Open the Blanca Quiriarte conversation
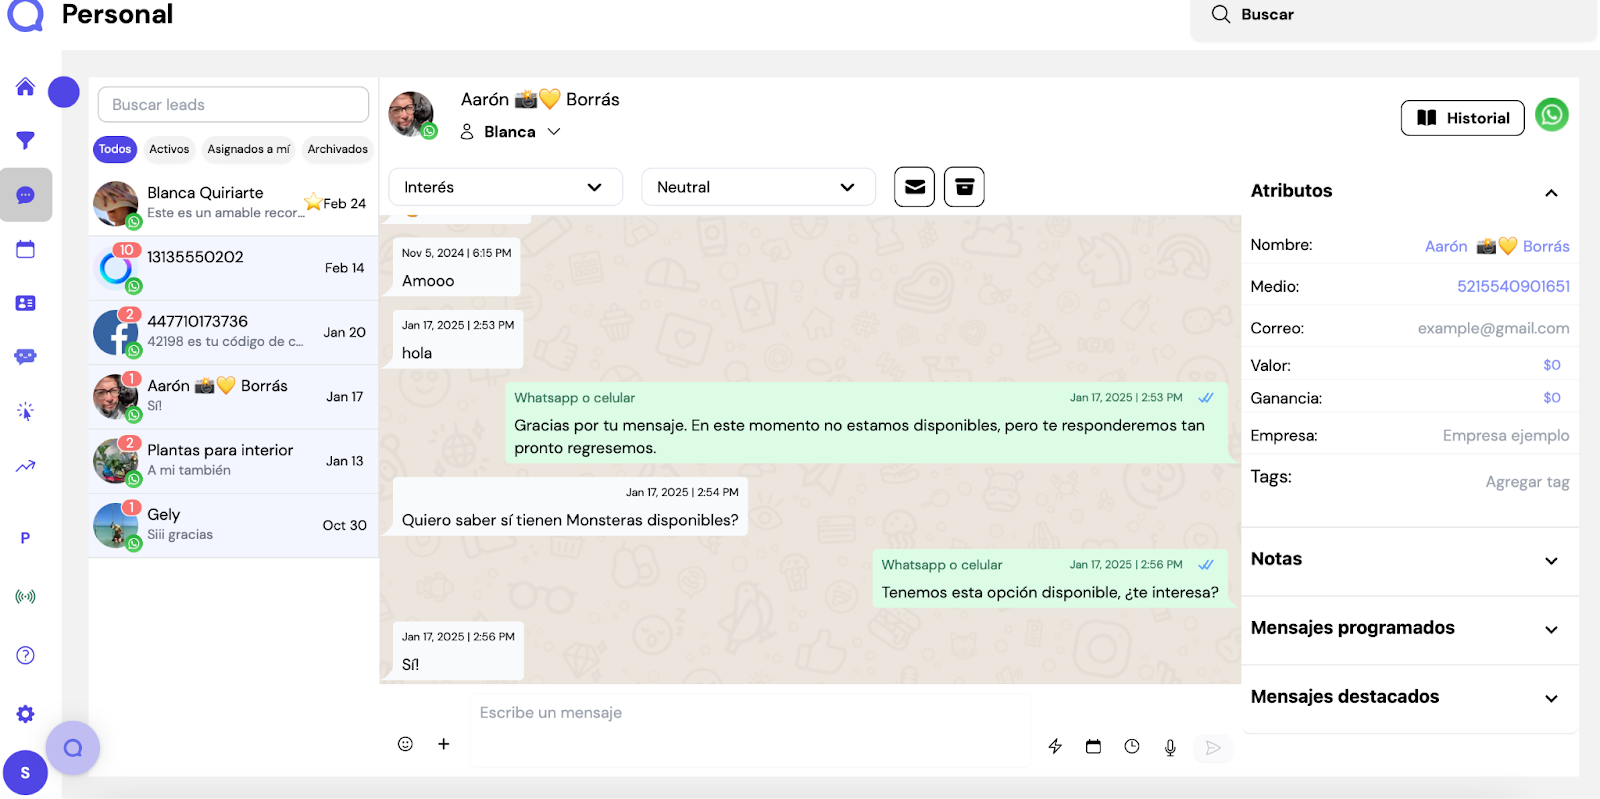 (233, 203)
